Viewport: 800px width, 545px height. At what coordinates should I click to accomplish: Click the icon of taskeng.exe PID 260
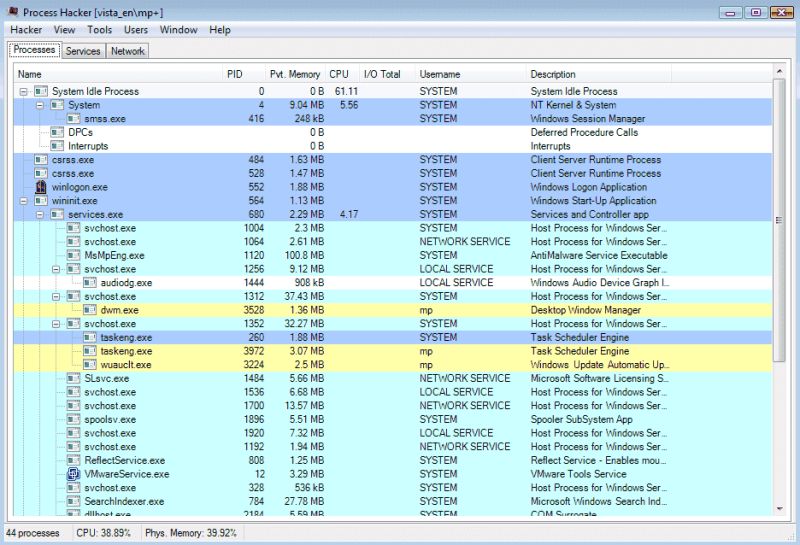click(90, 337)
